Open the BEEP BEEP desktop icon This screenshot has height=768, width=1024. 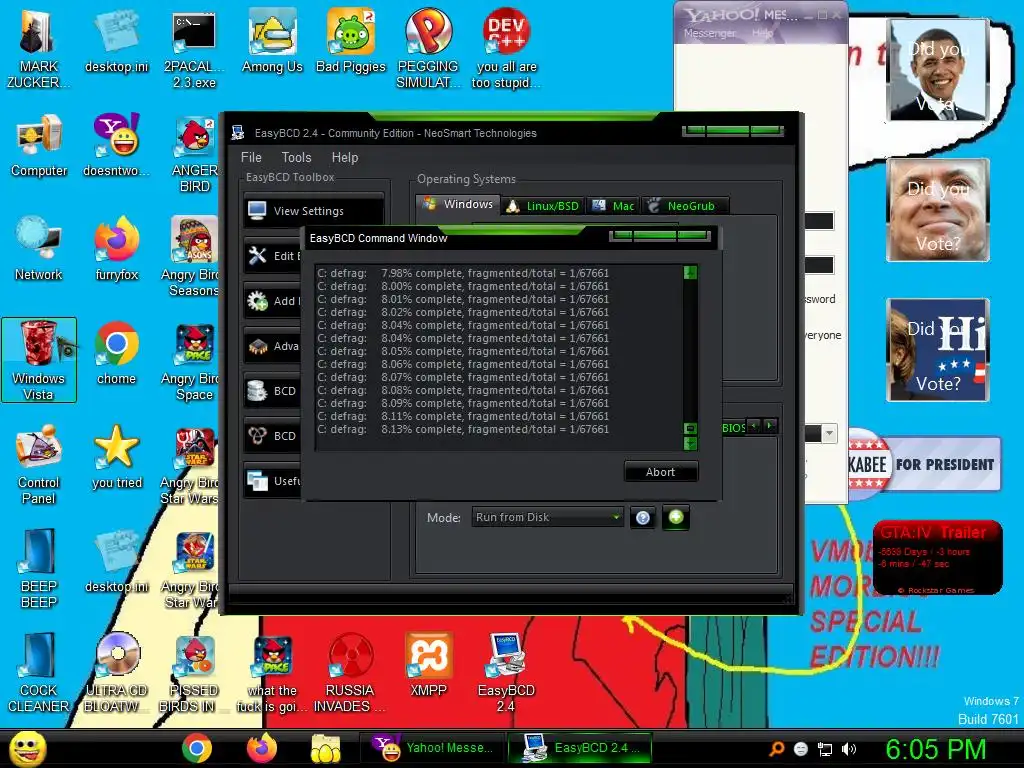click(x=39, y=568)
